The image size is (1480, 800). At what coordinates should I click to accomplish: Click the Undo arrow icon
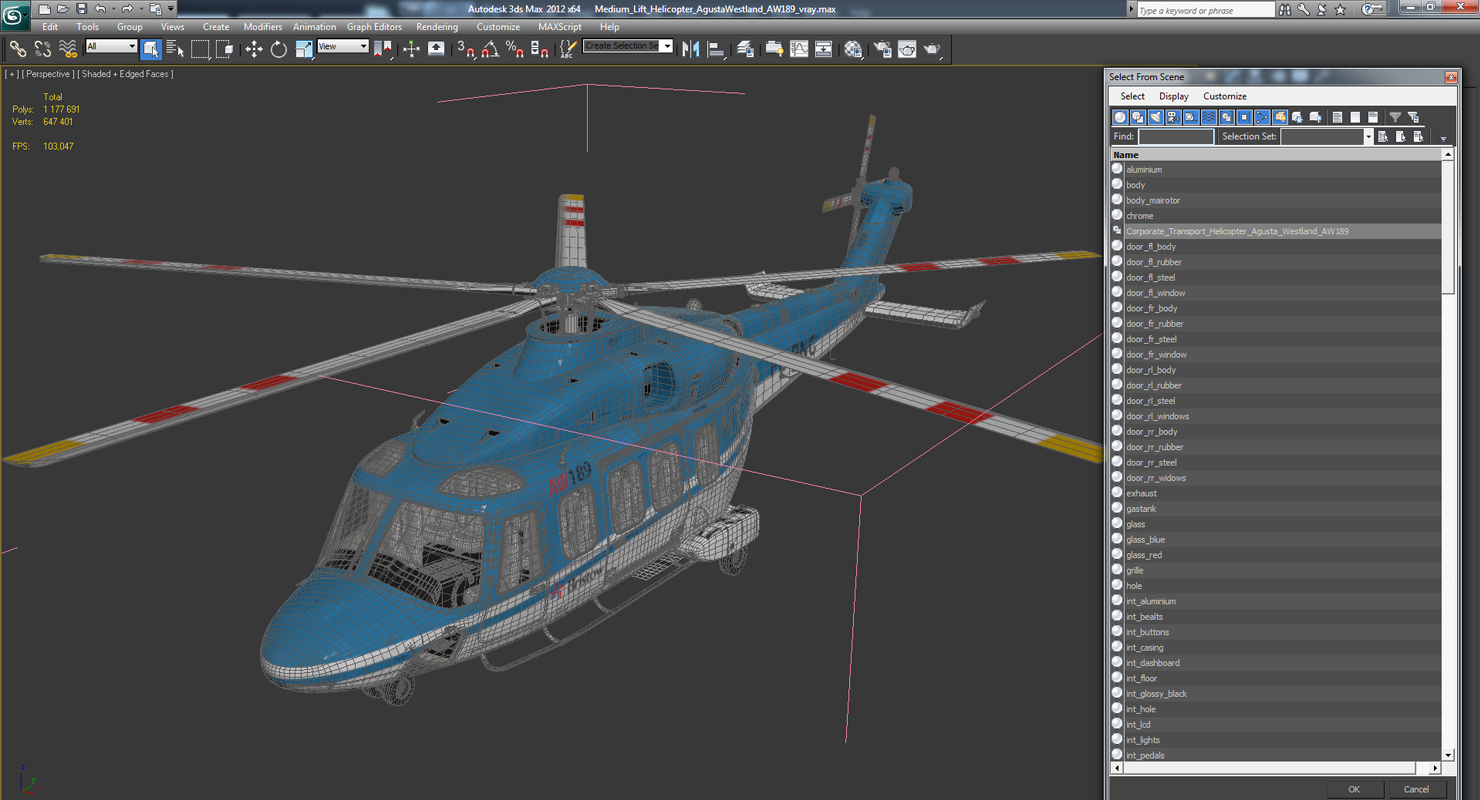click(100, 9)
